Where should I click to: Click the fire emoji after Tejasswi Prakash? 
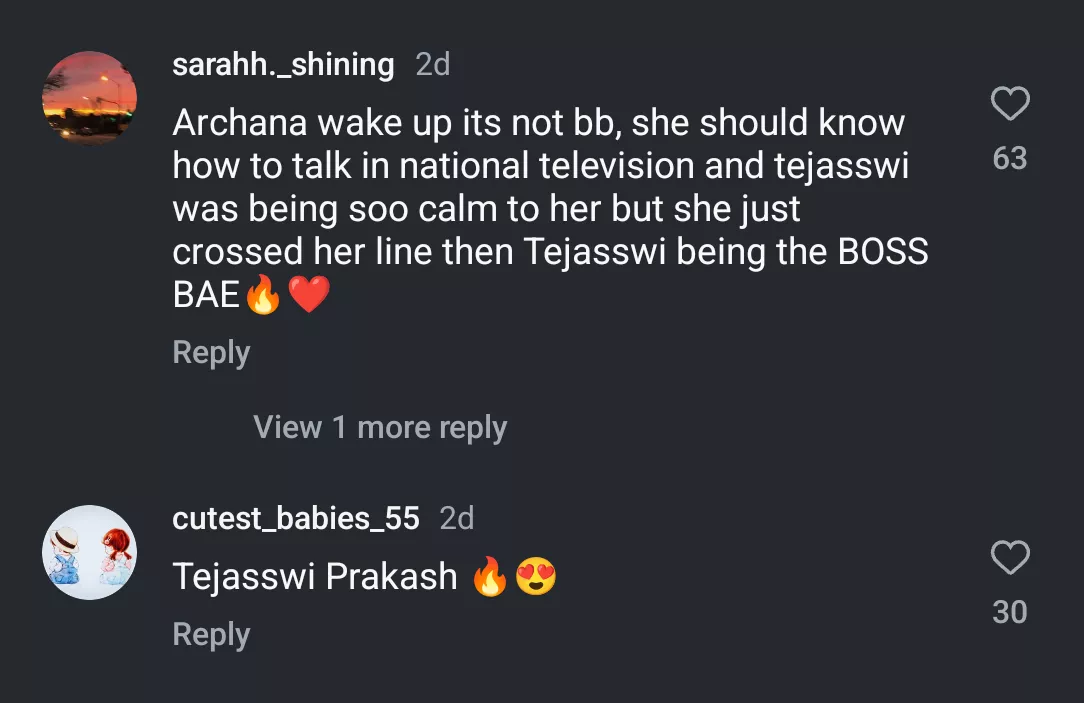pos(490,578)
